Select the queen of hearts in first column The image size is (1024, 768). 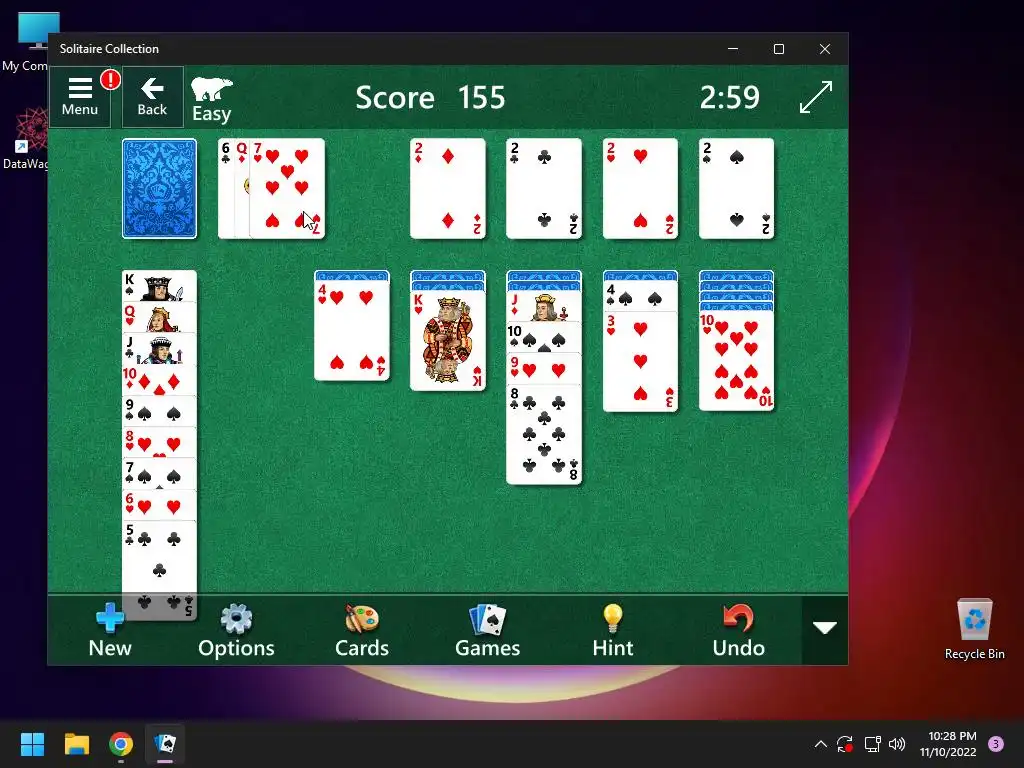[159, 317]
